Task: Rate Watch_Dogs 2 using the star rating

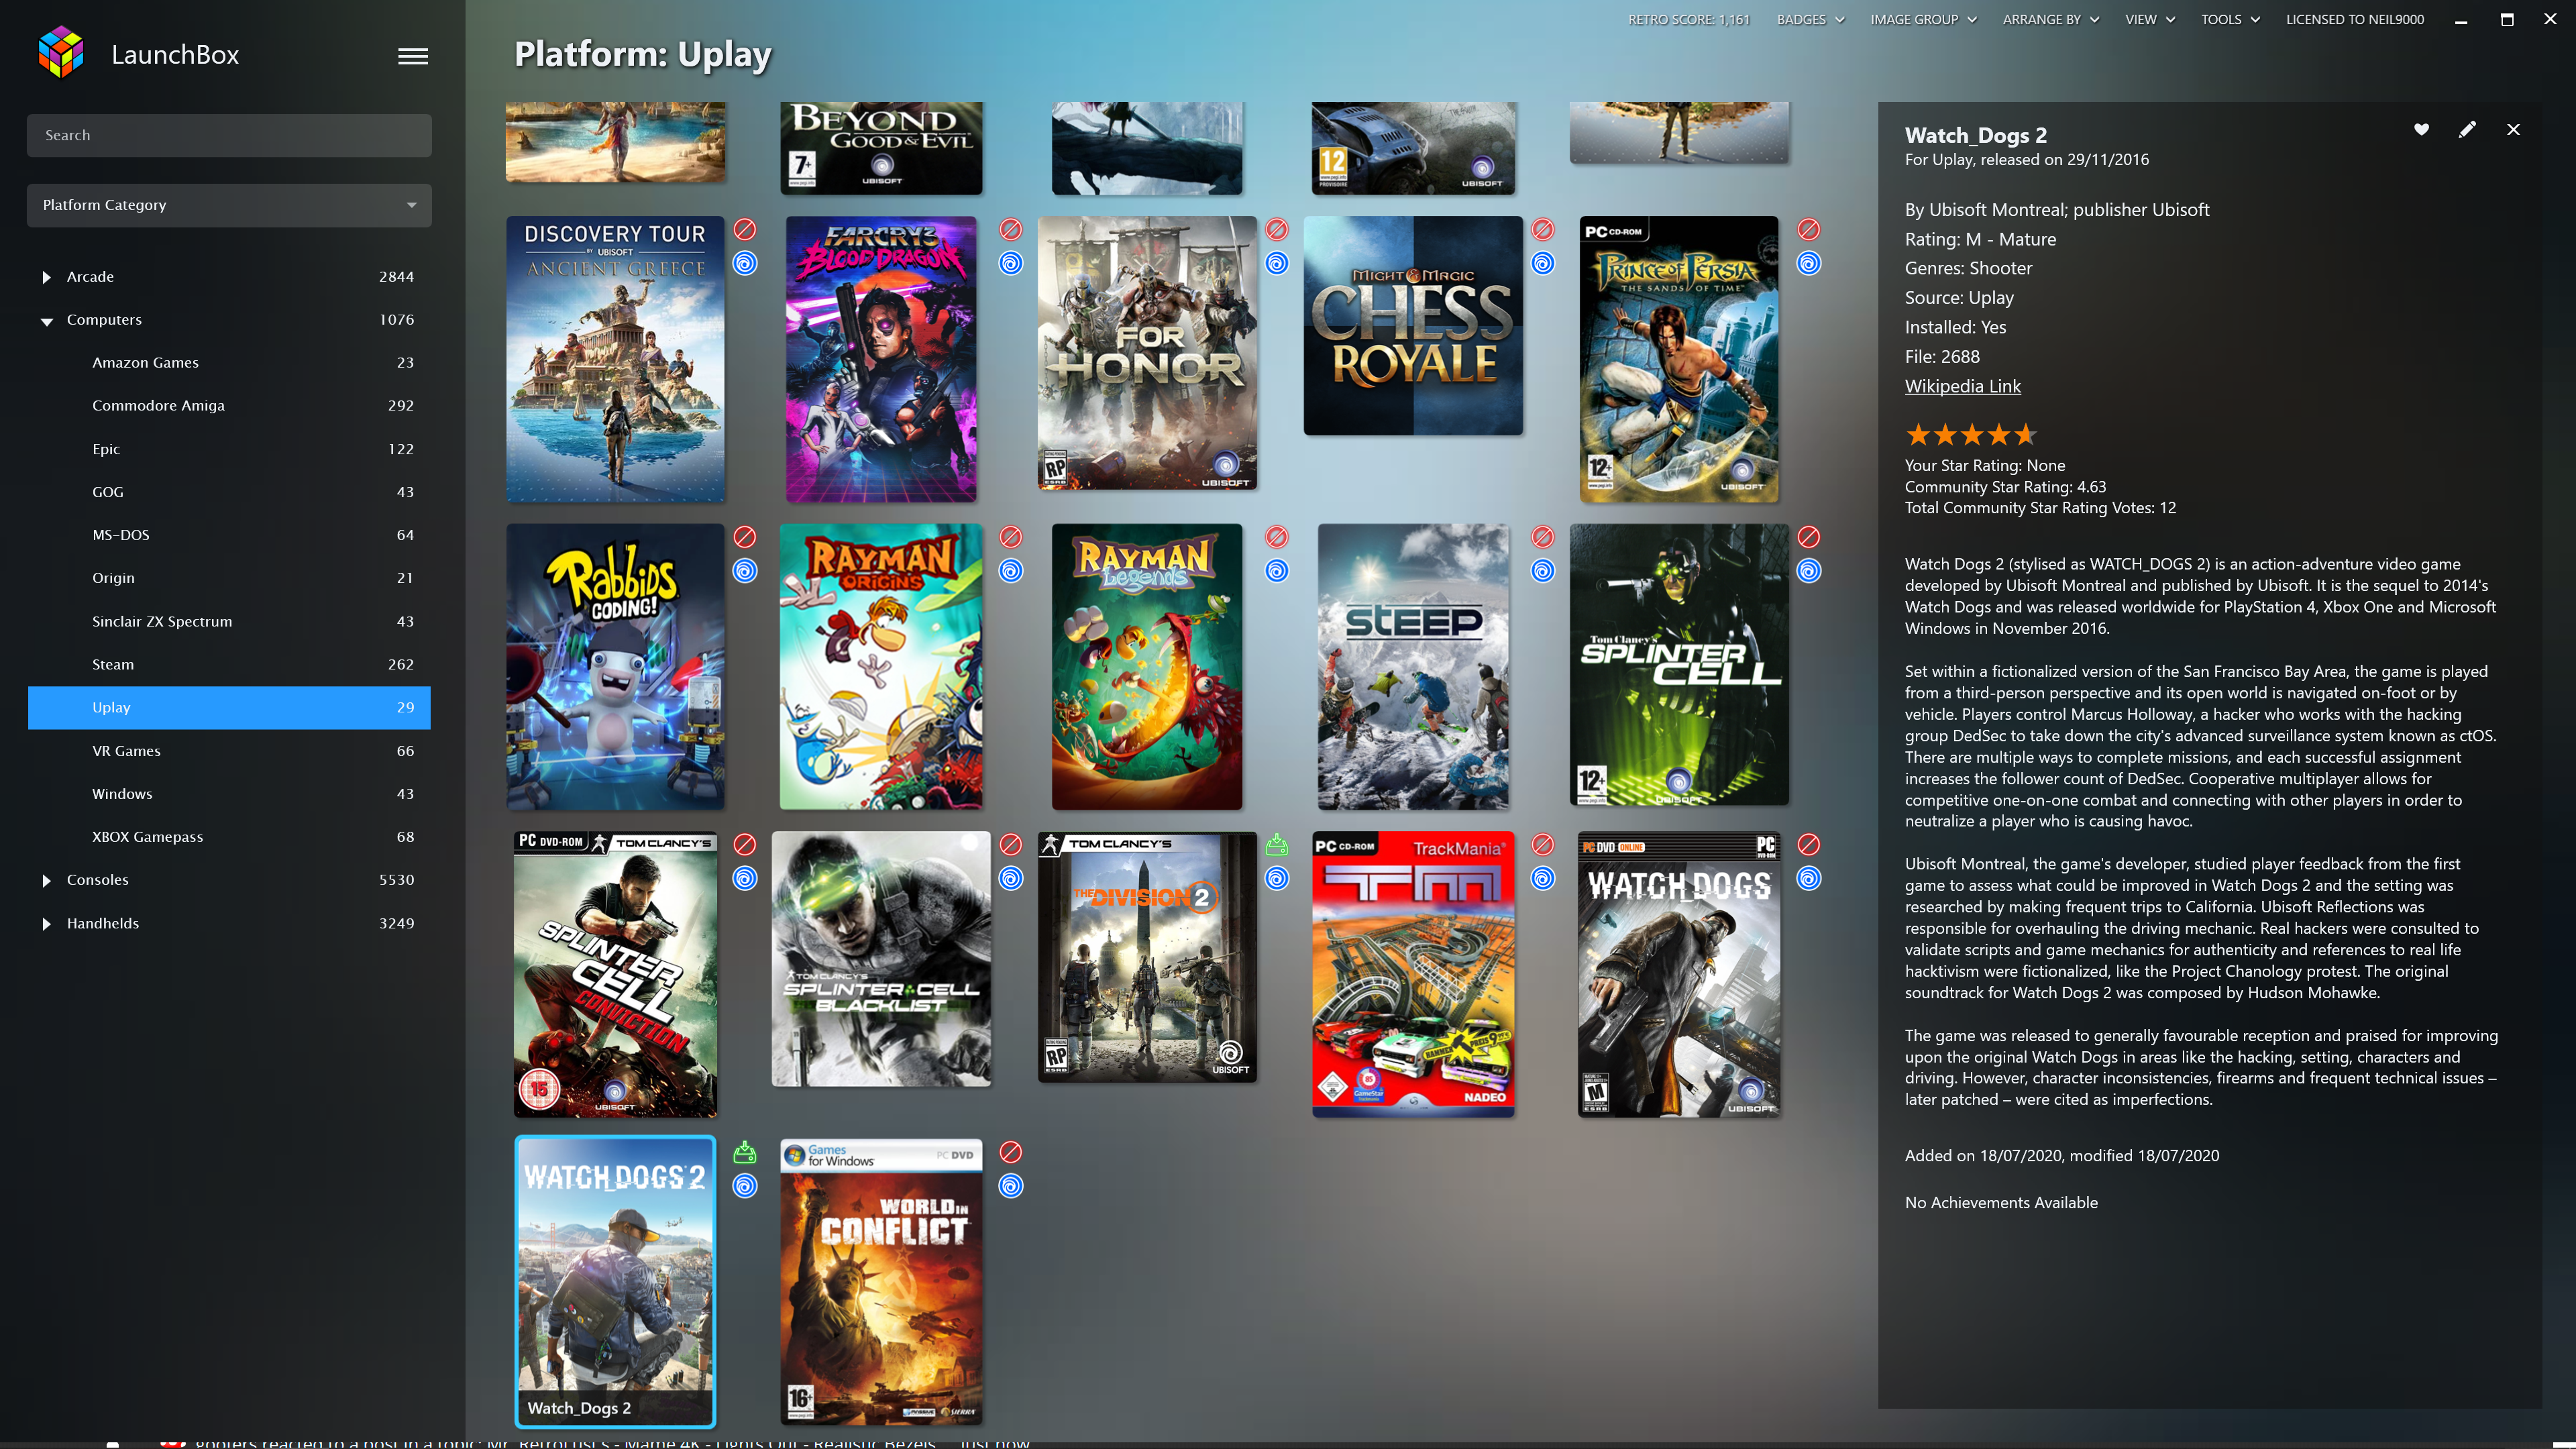Action: pyautogui.click(x=1970, y=434)
